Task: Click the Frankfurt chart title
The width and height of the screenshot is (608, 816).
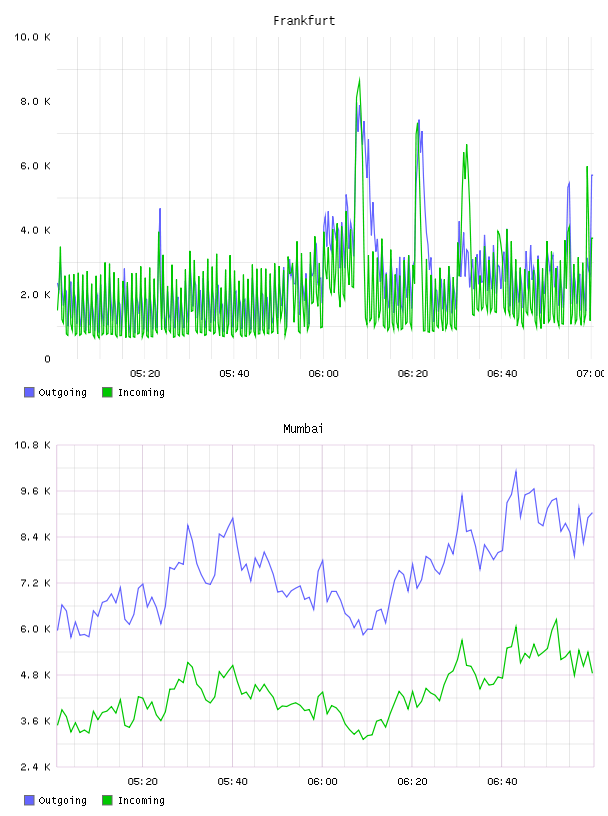Action: [x=304, y=21]
